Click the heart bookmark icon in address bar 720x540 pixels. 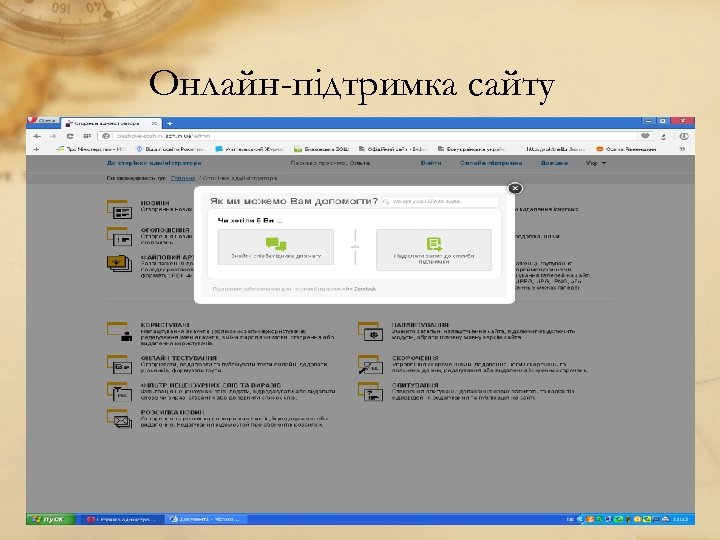pos(645,136)
